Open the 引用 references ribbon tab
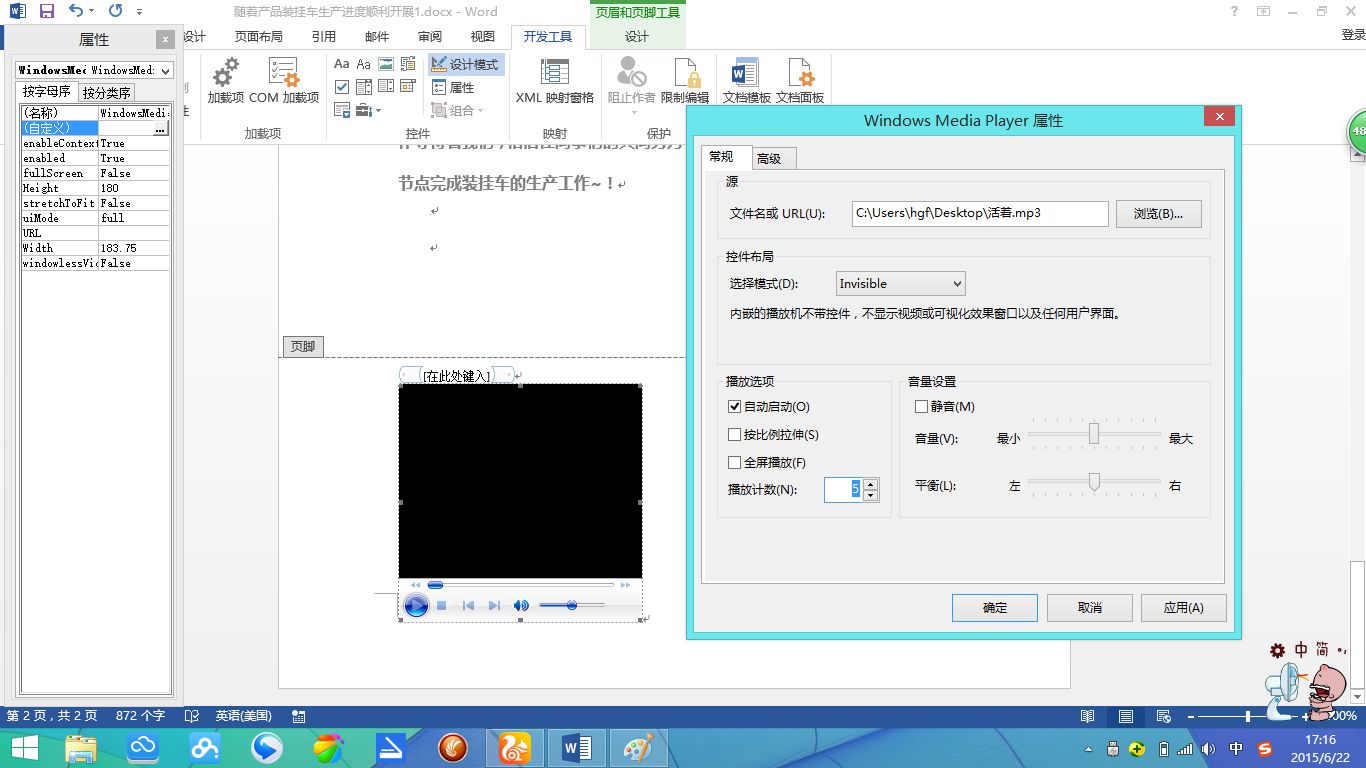 tap(324, 37)
